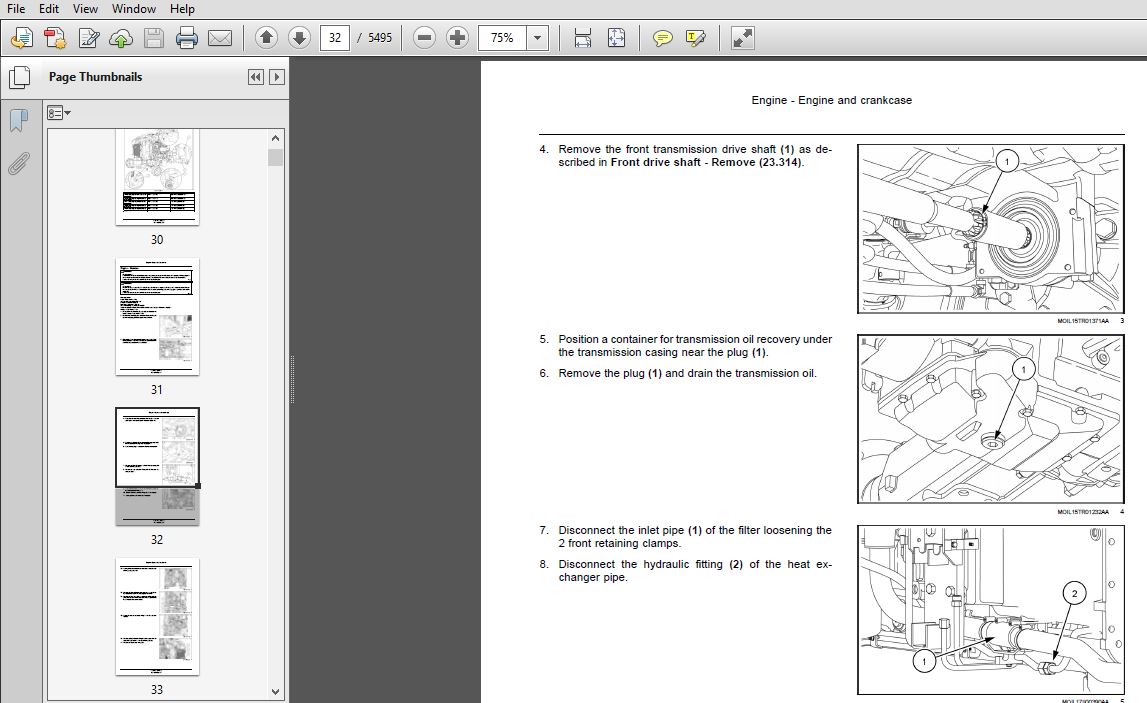Zoom out with the minus button
The height and width of the screenshot is (703, 1147).
pyautogui.click(x=424, y=37)
